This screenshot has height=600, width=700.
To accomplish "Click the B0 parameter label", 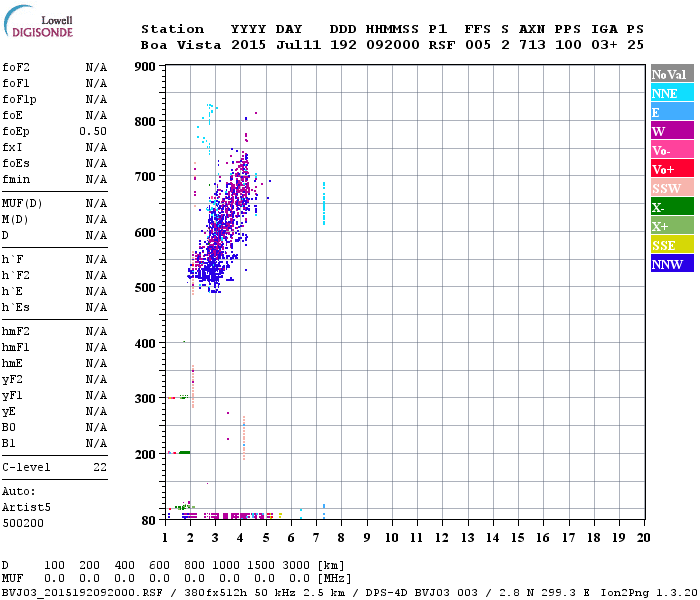I will pos(9,427).
